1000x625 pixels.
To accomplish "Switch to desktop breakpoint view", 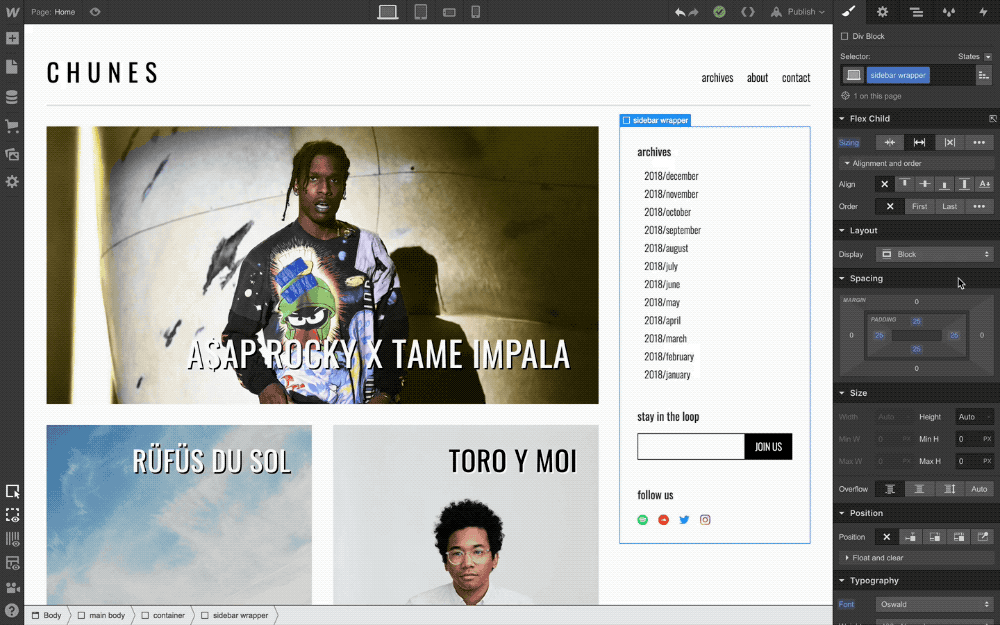I will tap(388, 11).
